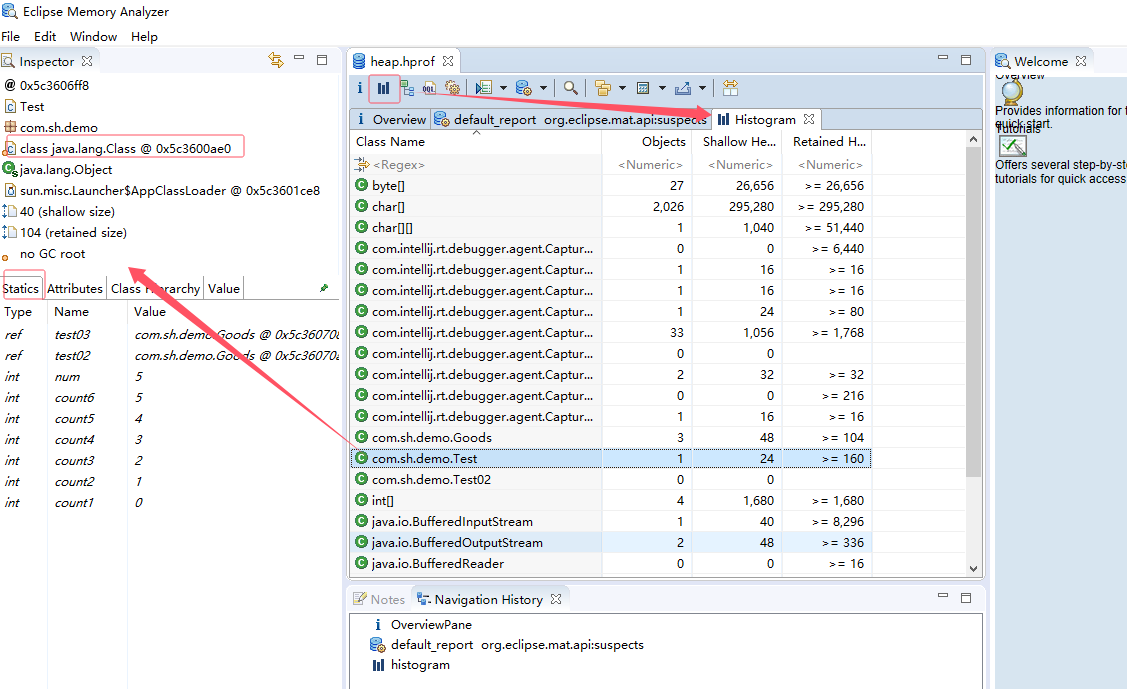Expand the Query Browser dropdown arrow
The height and width of the screenshot is (689, 1127).
click(x=543, y=88)
